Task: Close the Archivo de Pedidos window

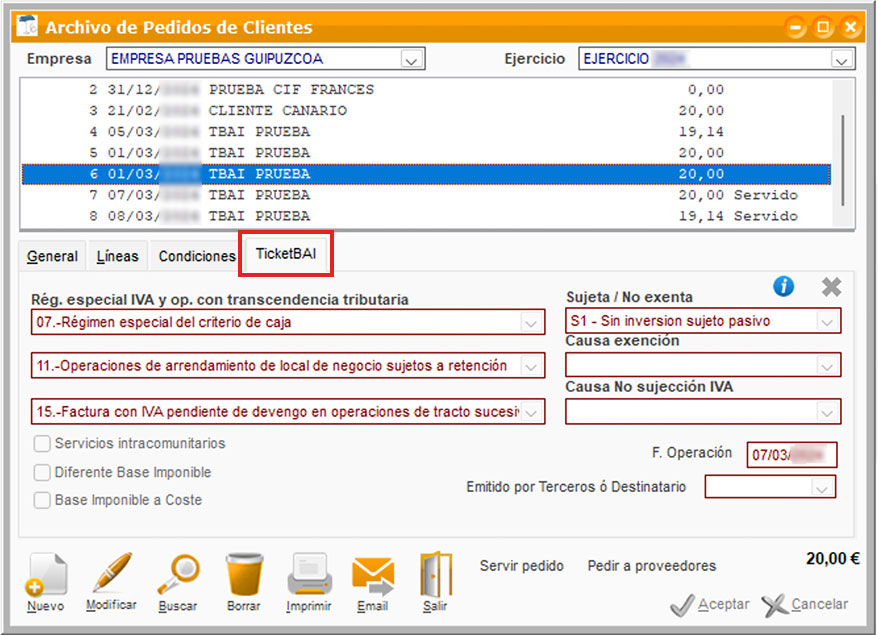Action: [x=850, y=27]
